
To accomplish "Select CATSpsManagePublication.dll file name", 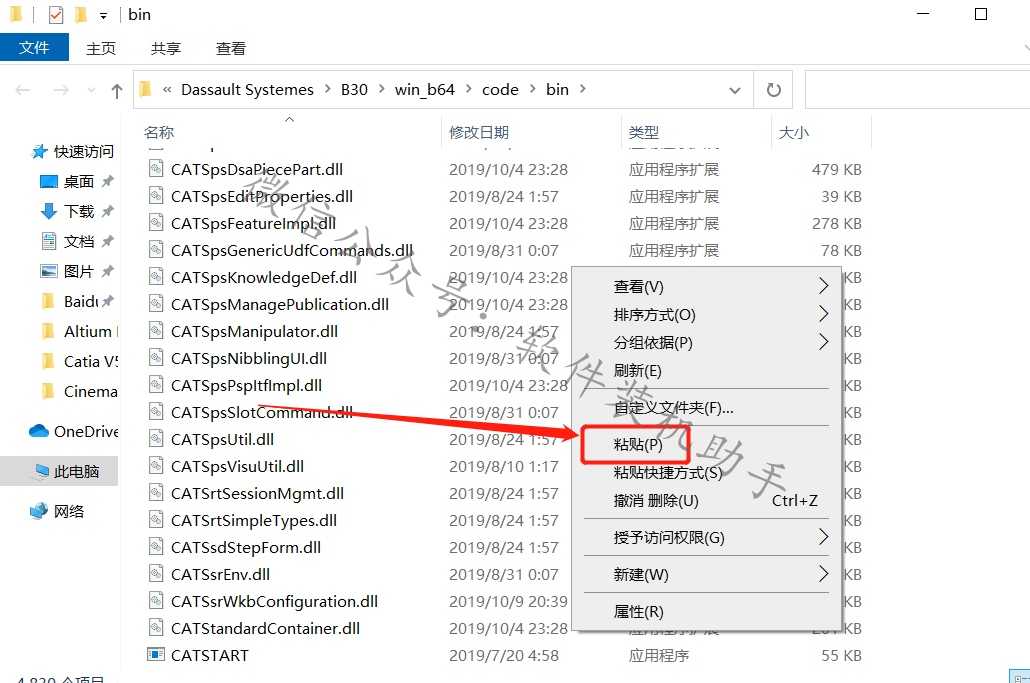I will tap(280, 304).
